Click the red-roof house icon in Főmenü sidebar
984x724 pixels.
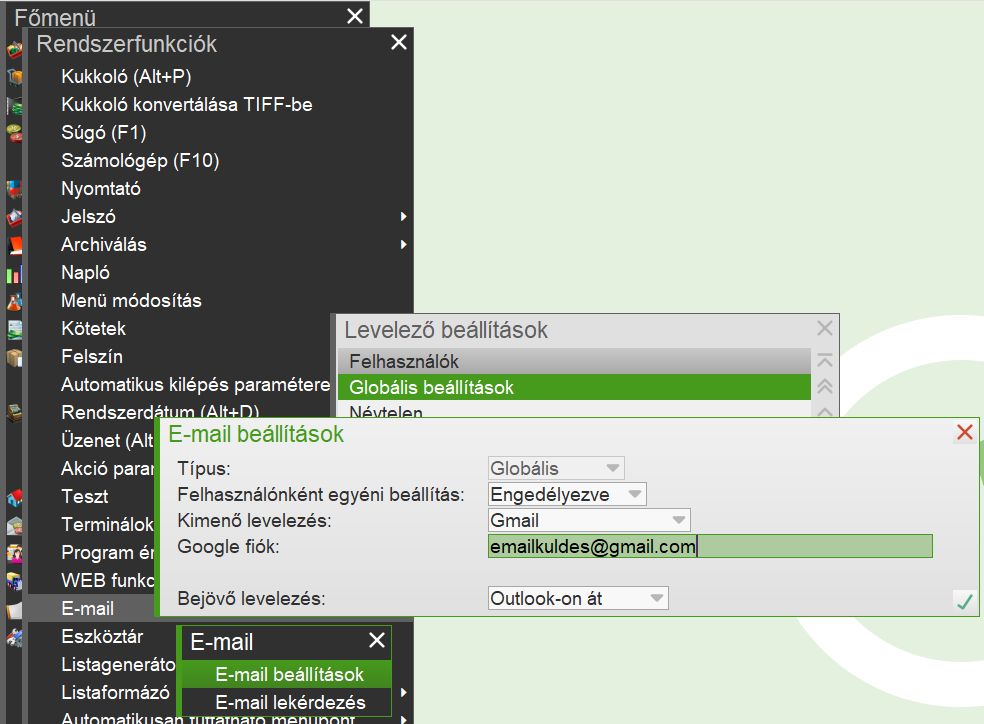[x=14, y=498]
